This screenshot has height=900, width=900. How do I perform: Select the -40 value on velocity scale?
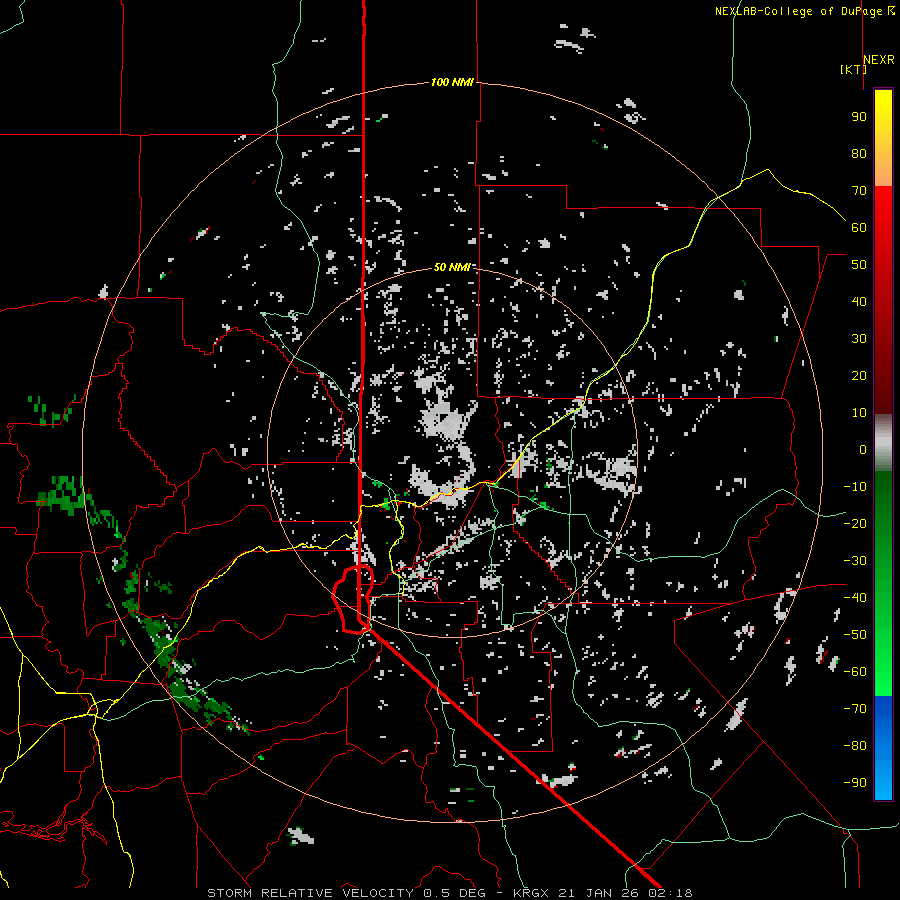tap(855, 598)
